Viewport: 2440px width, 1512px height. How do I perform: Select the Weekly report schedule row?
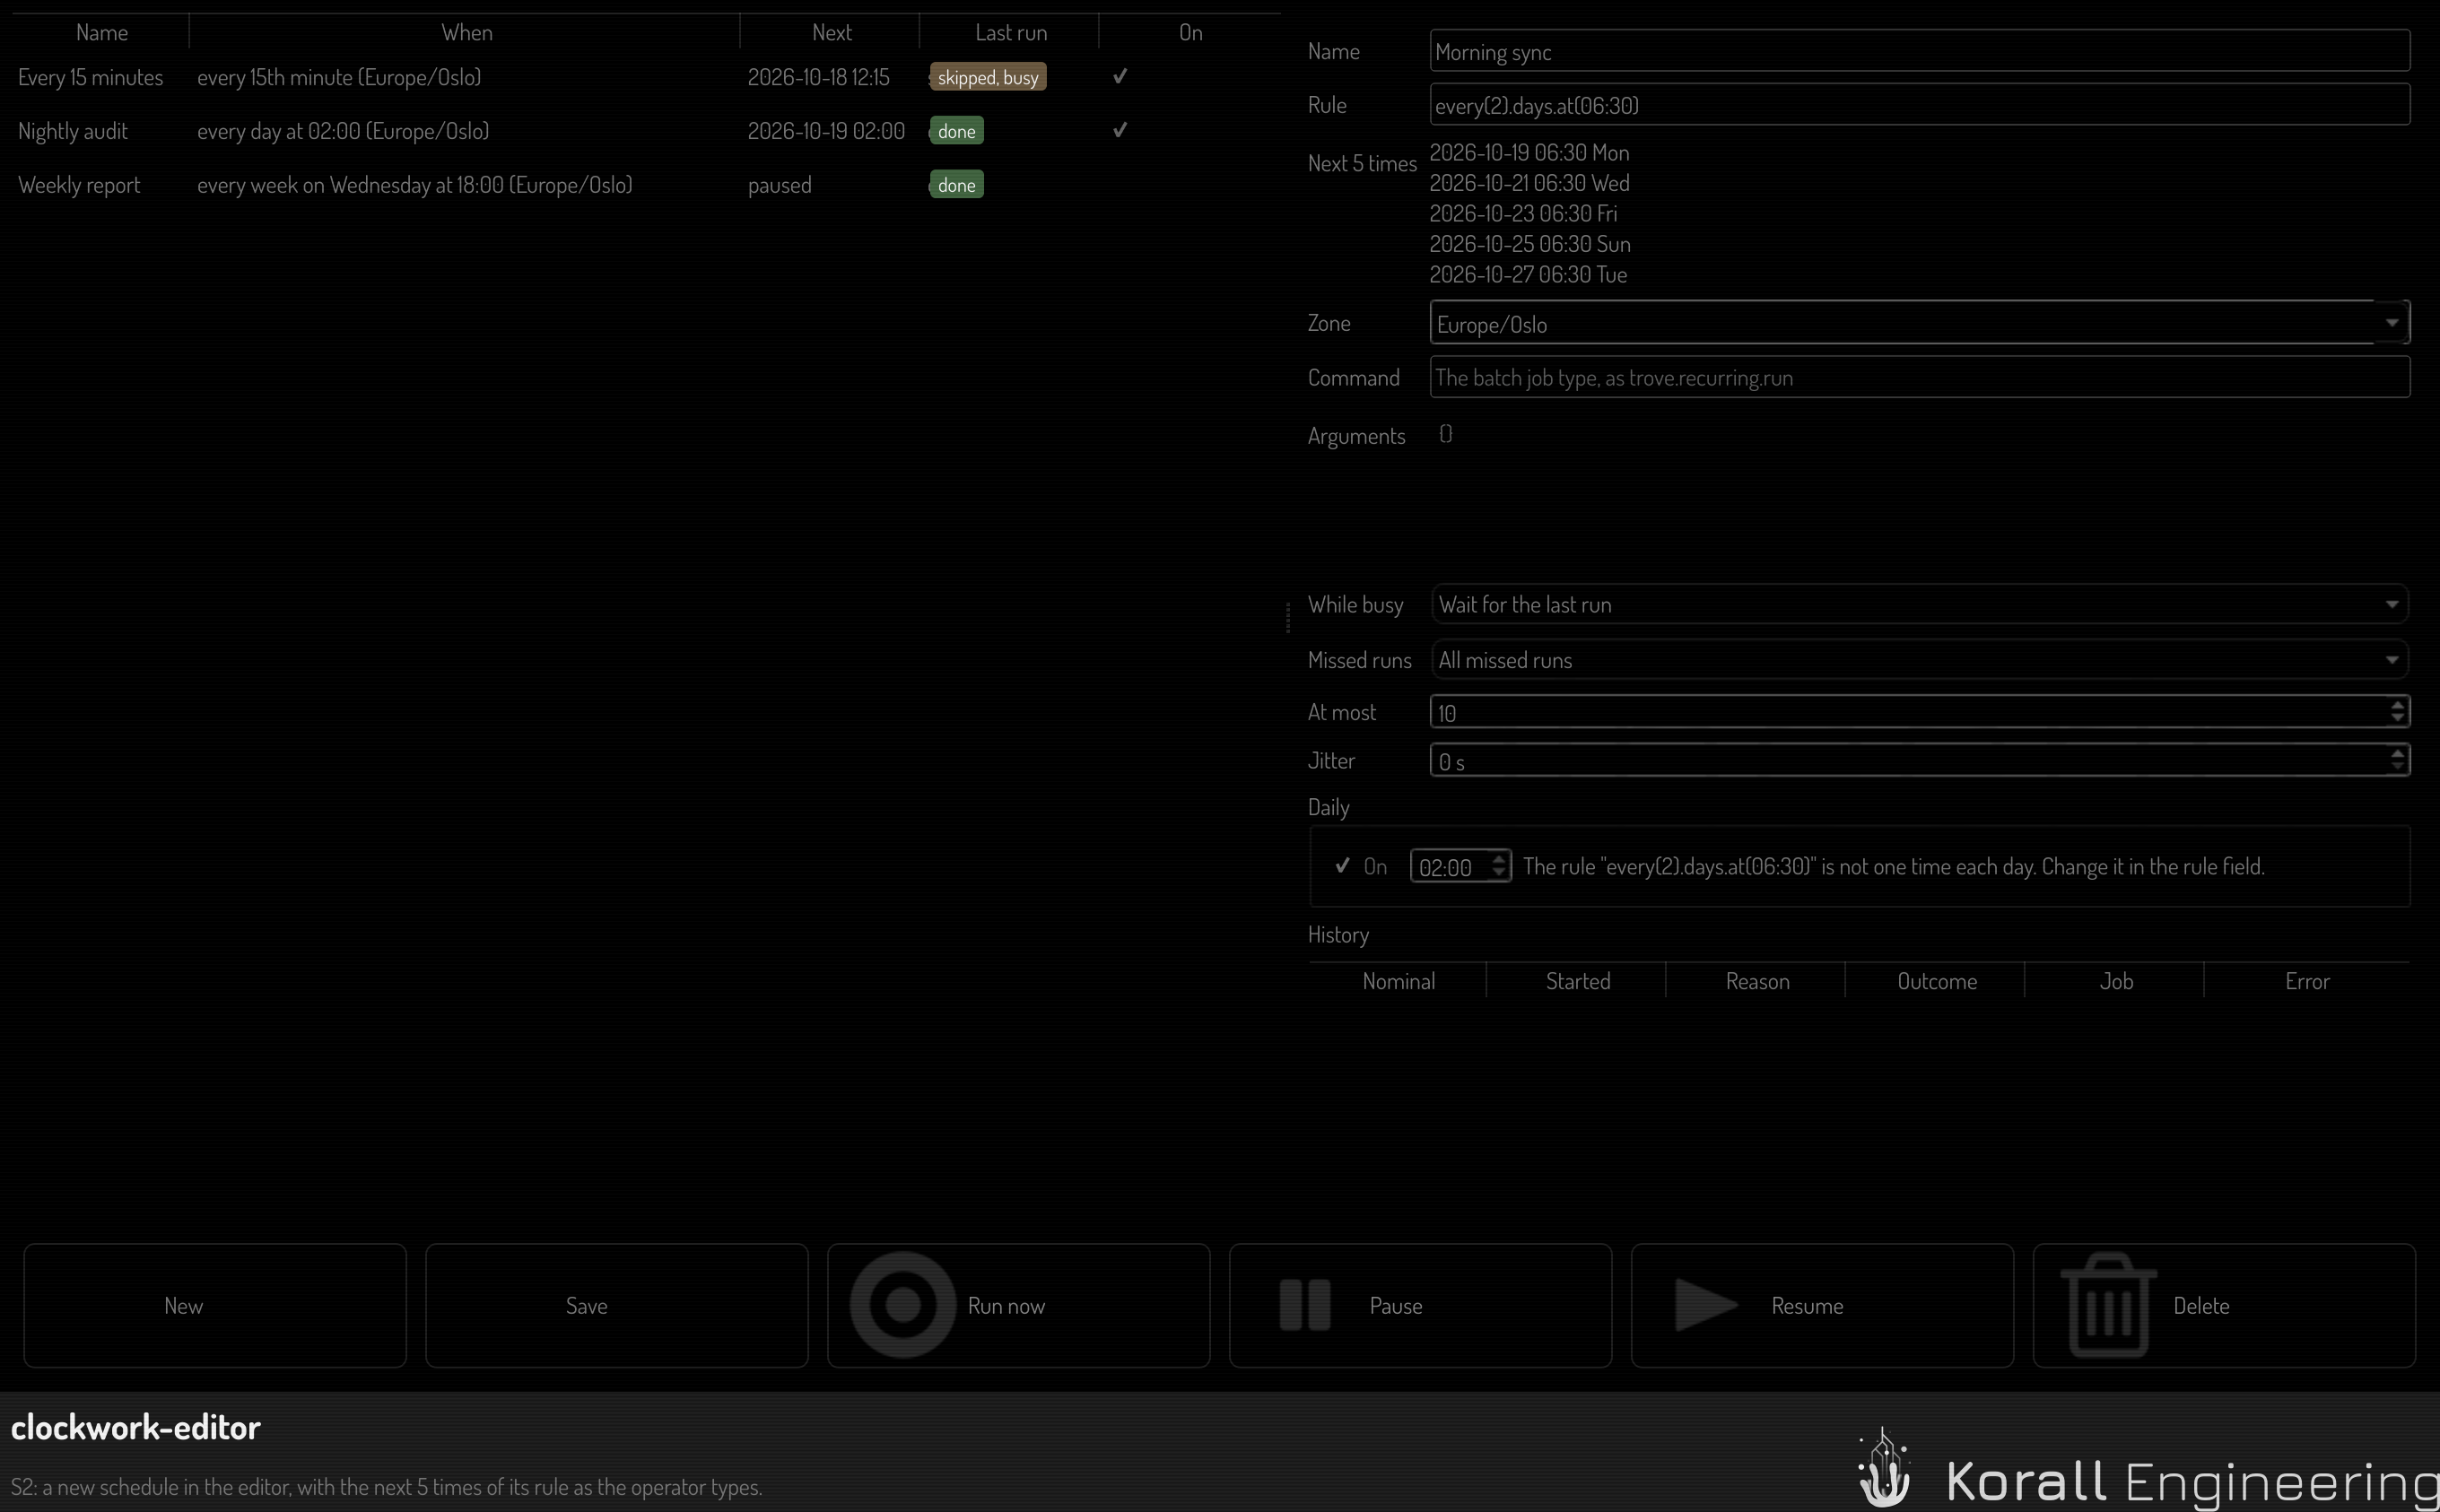coord(646,185)
